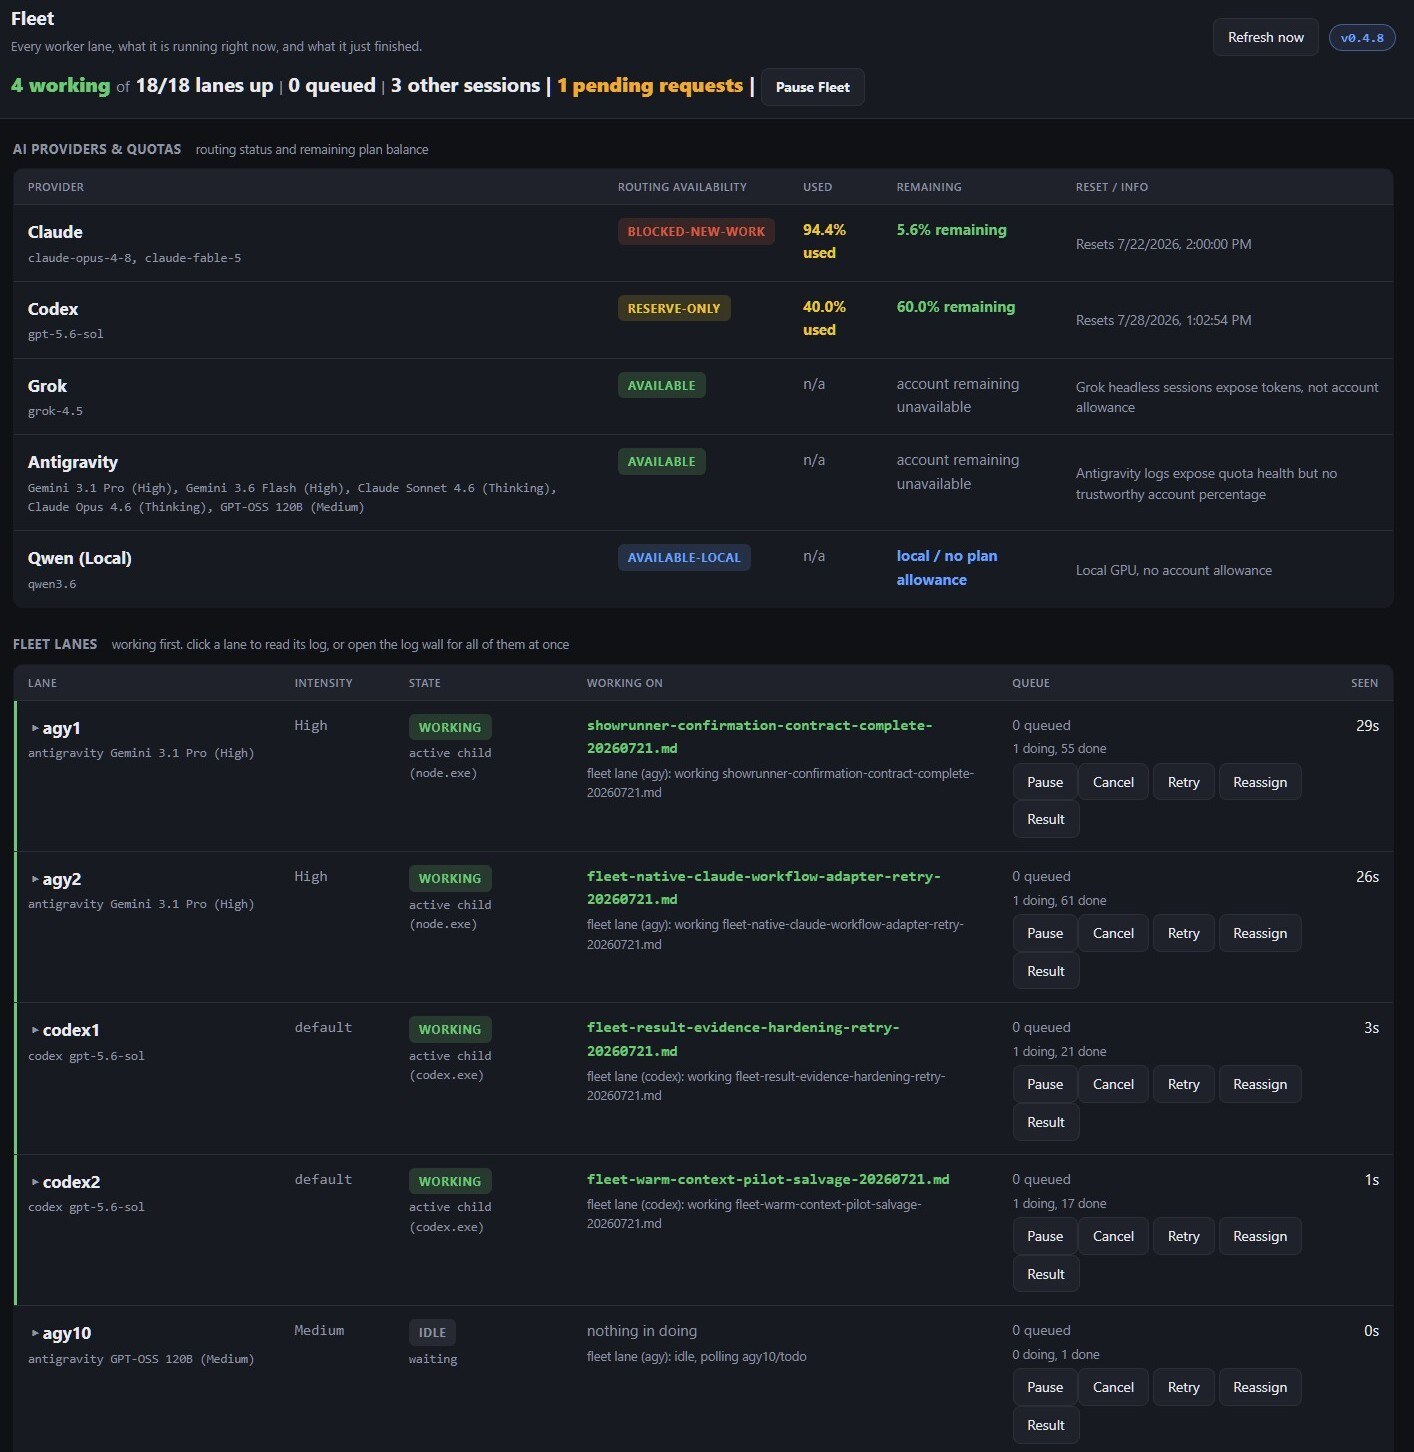Click WORKING state badge for codex2
The height and width of the screenshot is (1452, 1414).
point(450,1181)
